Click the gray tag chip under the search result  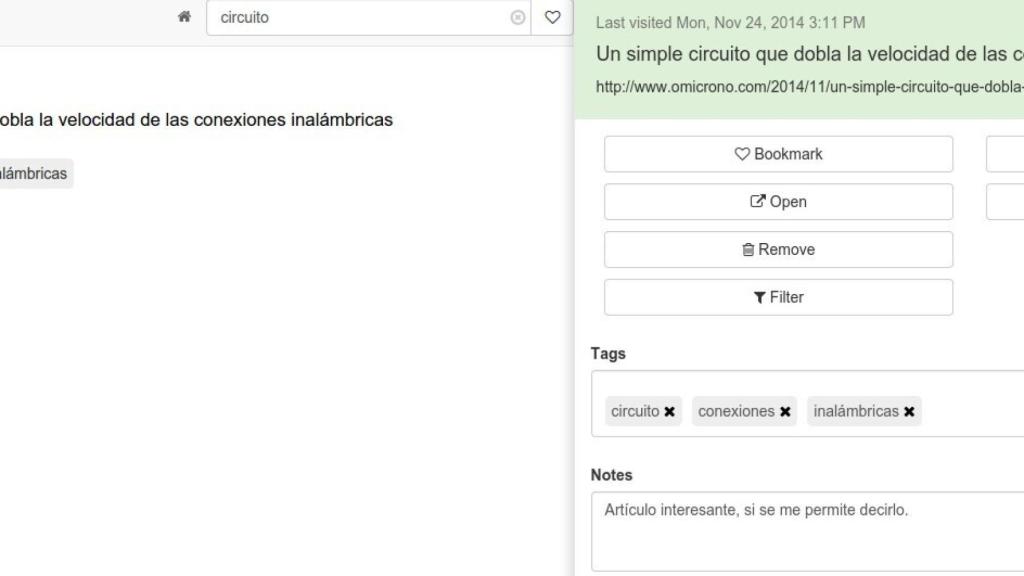tap(34, 174)
